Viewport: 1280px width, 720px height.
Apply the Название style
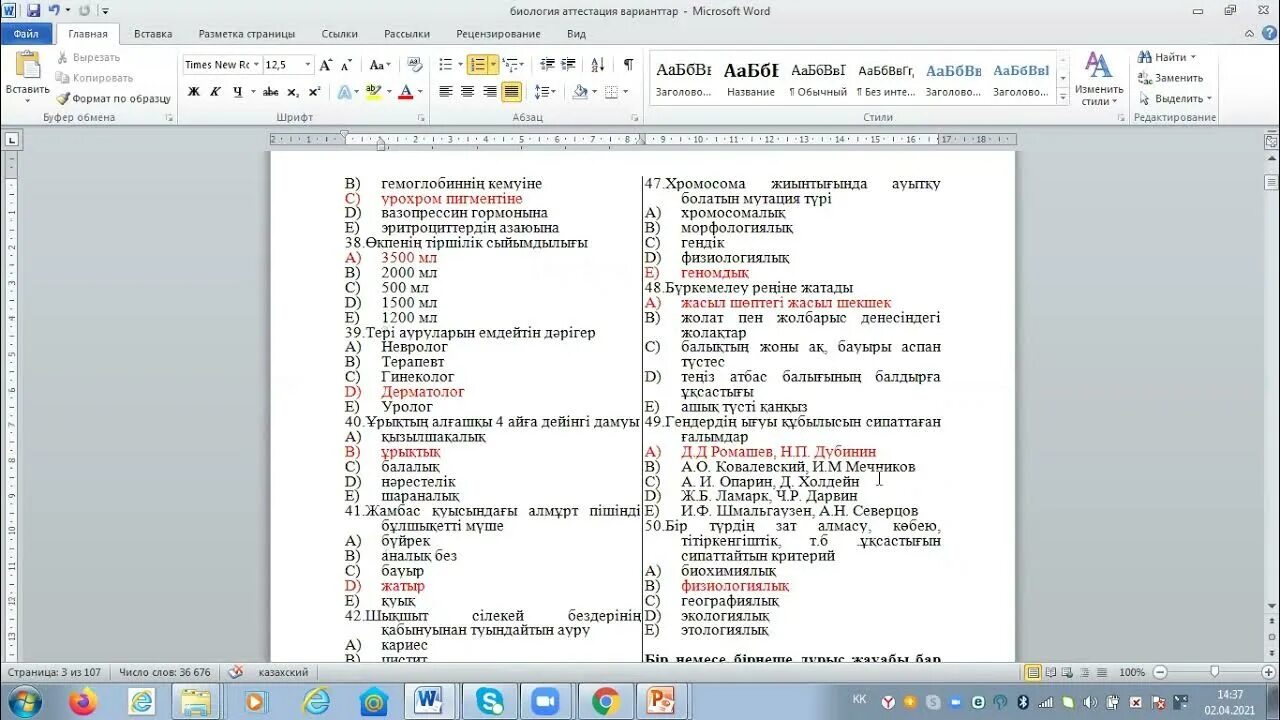[x=751, y=79]
